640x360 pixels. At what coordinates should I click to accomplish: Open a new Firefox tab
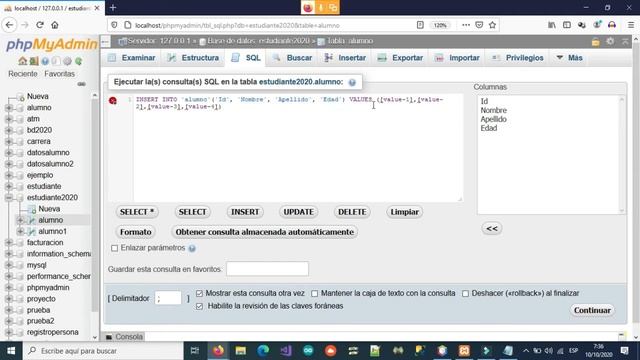[113, 8]
